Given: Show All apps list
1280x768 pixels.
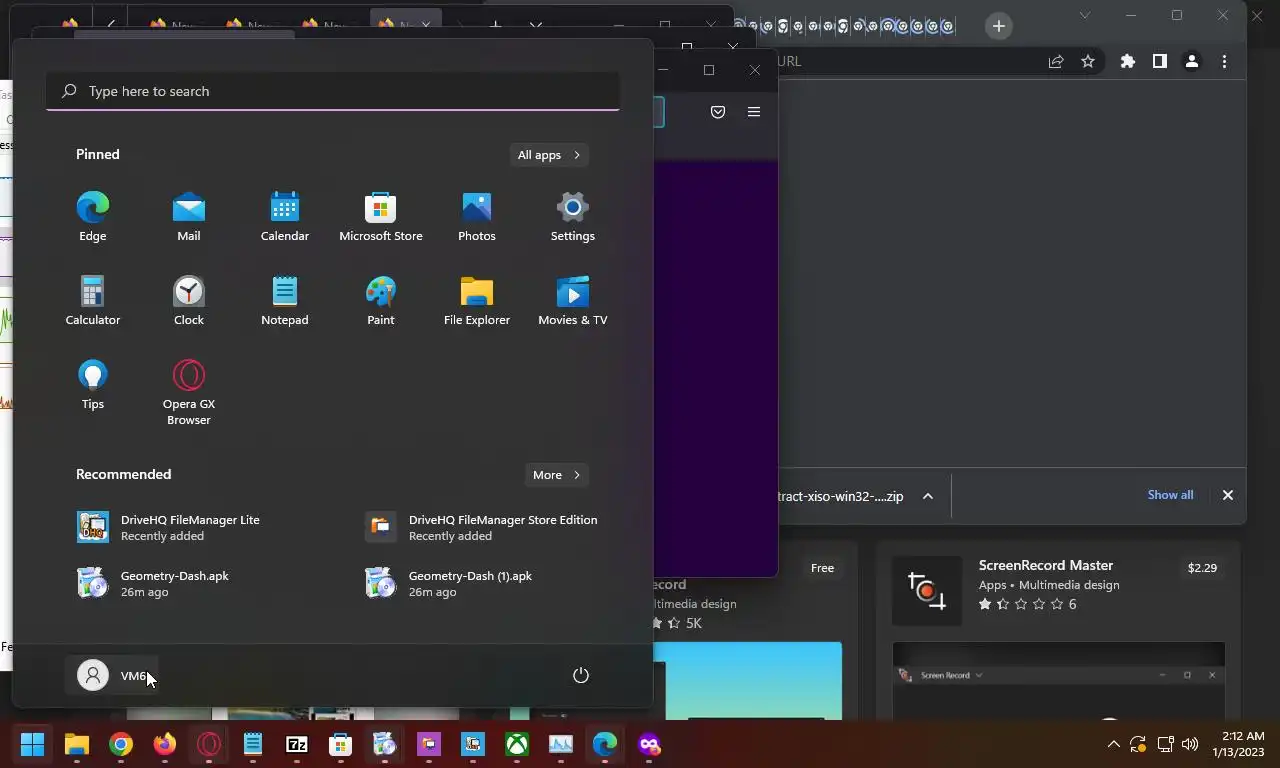Looking at the screenshot, I should point(549,155).
